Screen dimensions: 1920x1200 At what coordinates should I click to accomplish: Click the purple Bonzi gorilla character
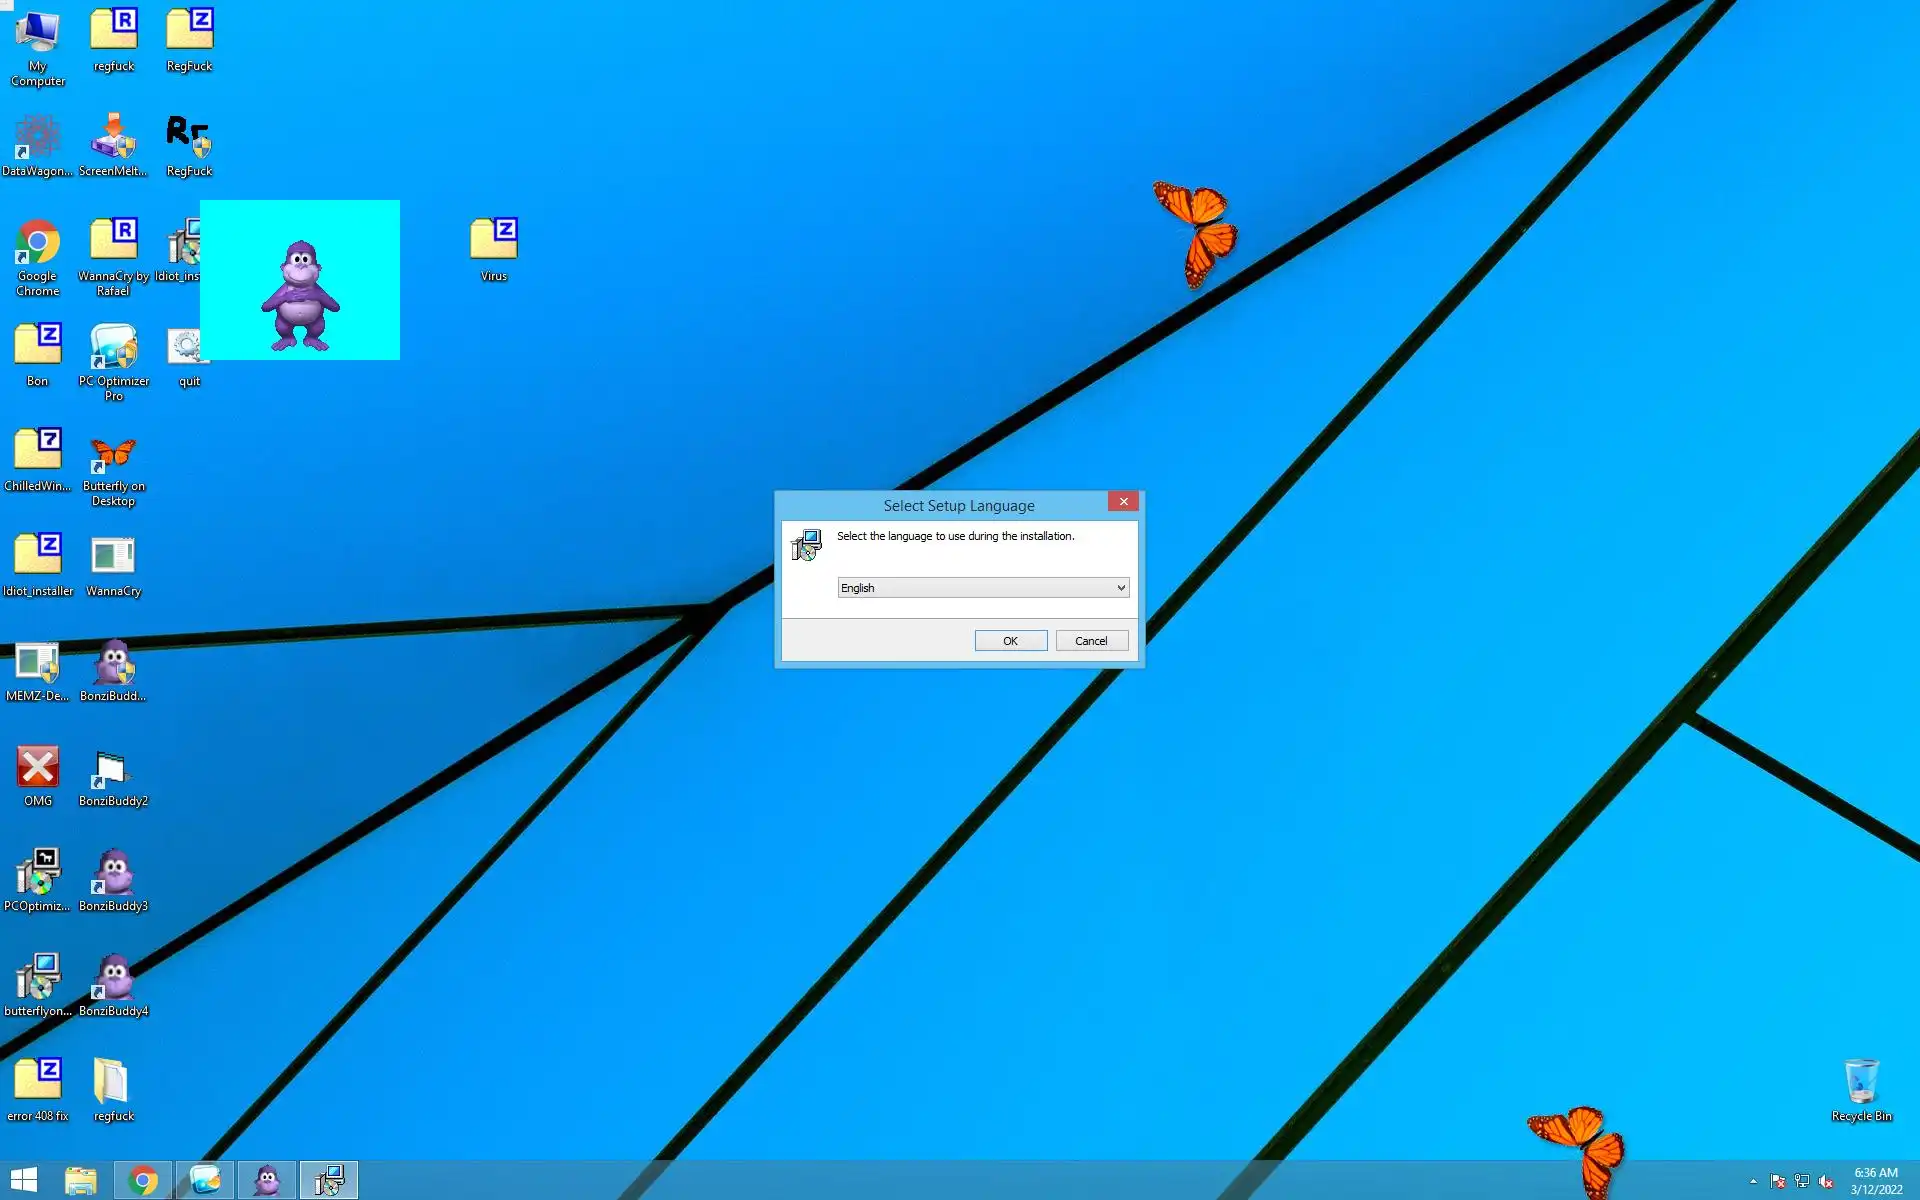point(300,295)
